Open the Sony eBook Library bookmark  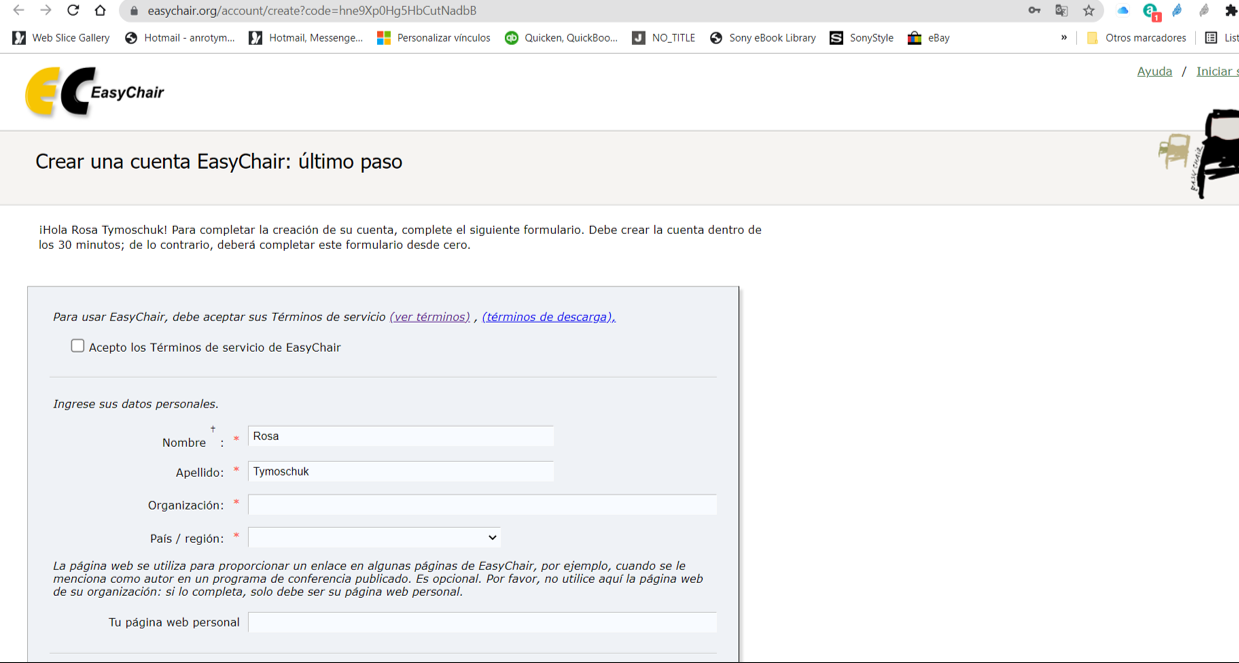click(x=763, y=38)
